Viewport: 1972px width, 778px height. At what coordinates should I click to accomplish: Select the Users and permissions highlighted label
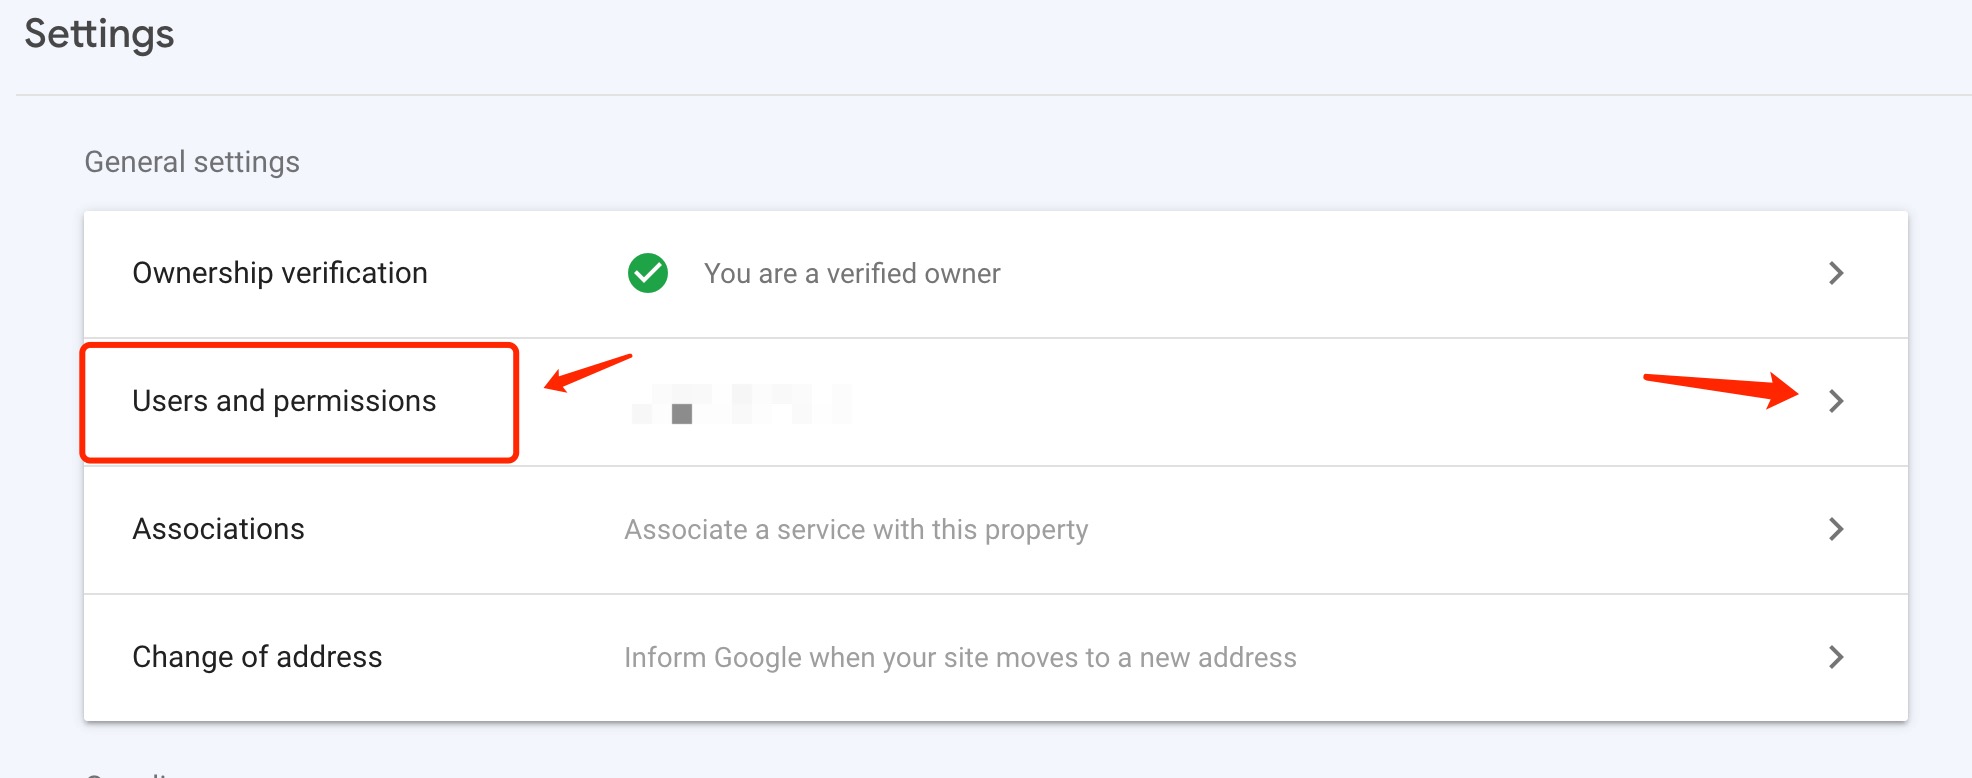[283, 402]
